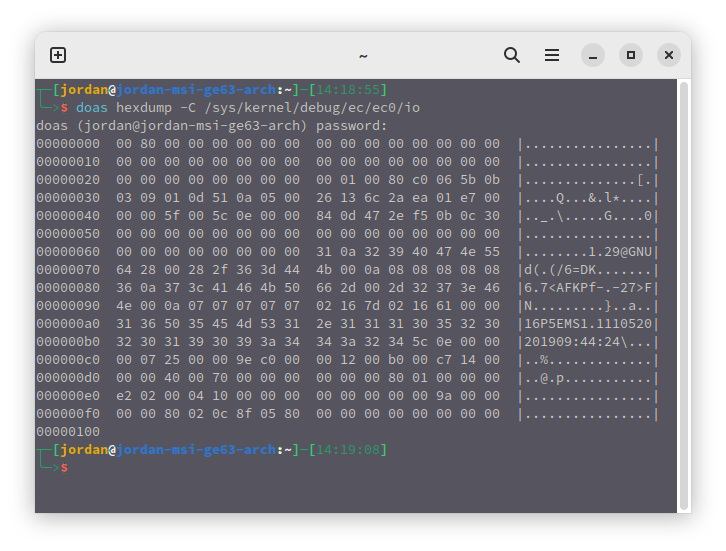
Task: Maximize the terminal window
Action: (x=631, y=55)
